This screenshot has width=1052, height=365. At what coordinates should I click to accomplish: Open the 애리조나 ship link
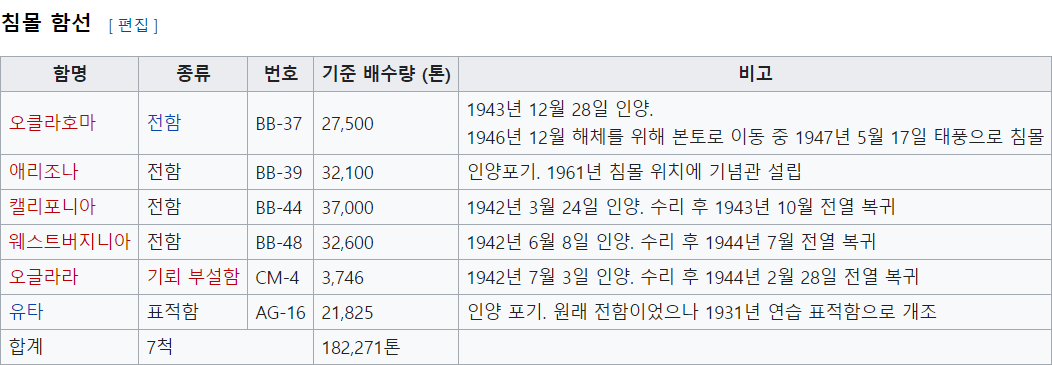[44, 172]
